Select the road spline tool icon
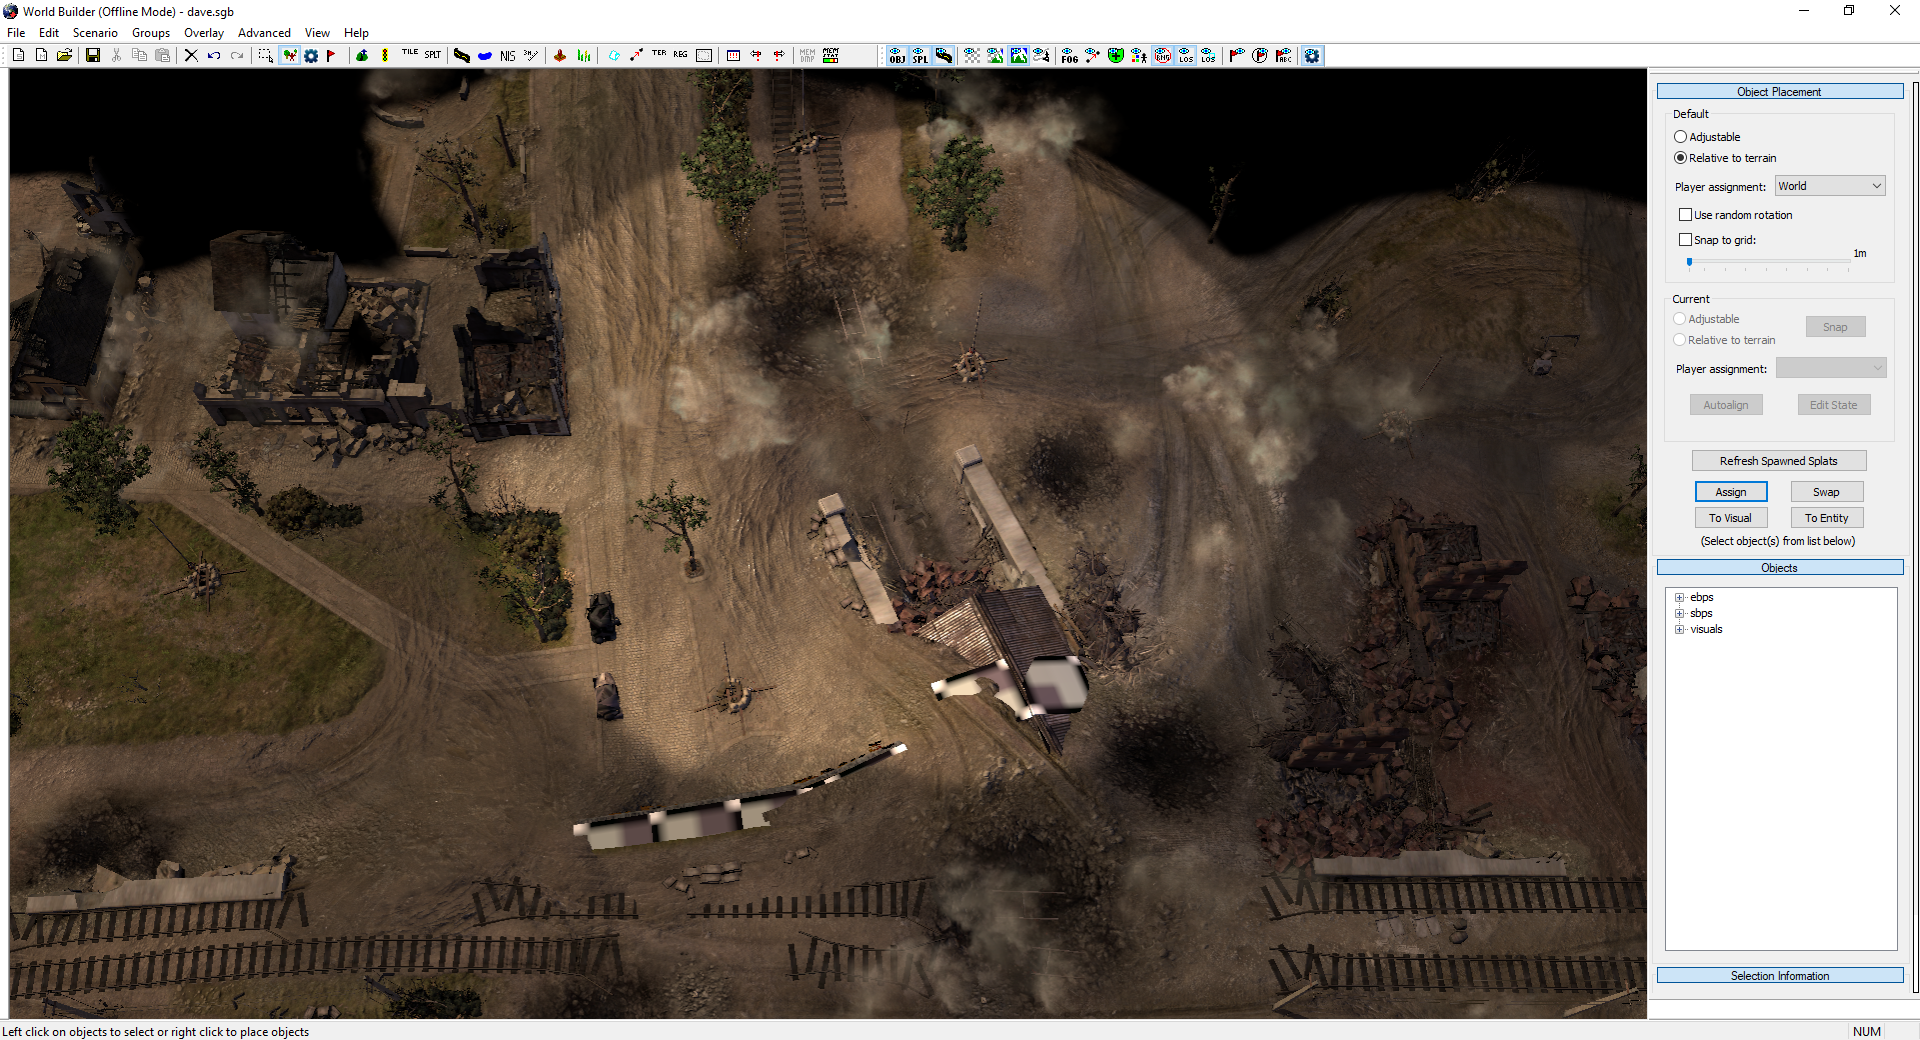The width and height of the screenshot is (1920, 1040). point(461,56)
